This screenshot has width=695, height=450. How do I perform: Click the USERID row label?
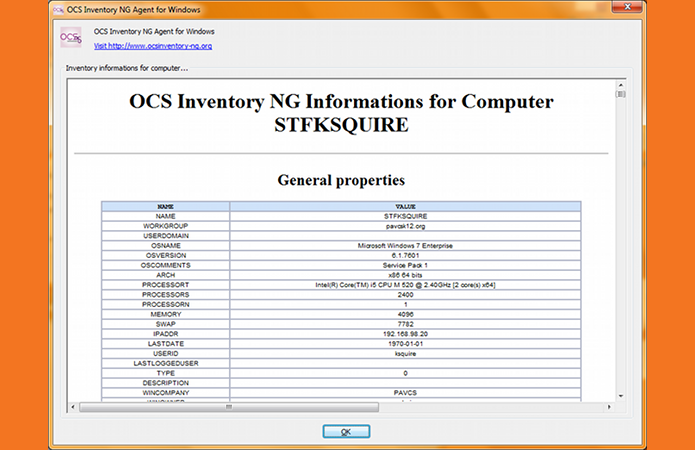[x=165, y=353]
